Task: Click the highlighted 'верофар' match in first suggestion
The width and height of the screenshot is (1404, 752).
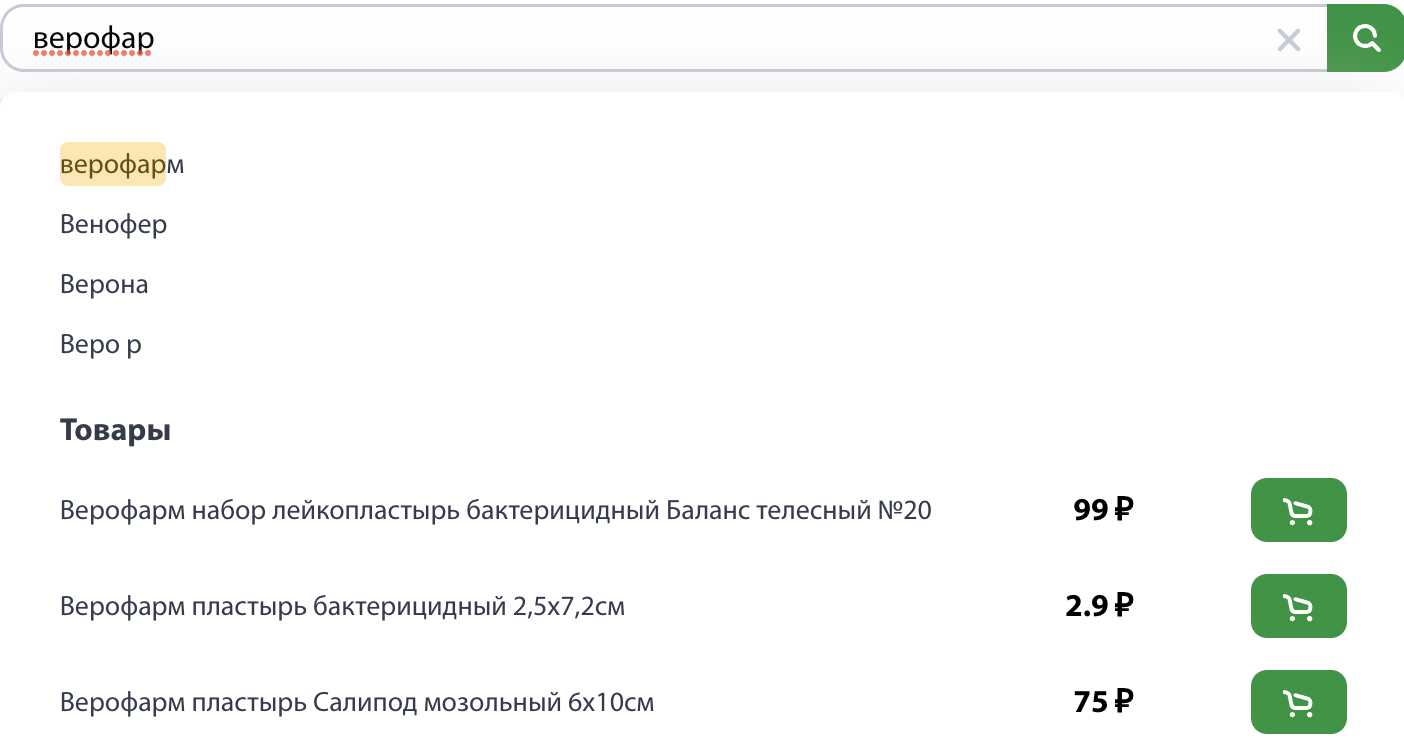Action: [x=113, y=164]
